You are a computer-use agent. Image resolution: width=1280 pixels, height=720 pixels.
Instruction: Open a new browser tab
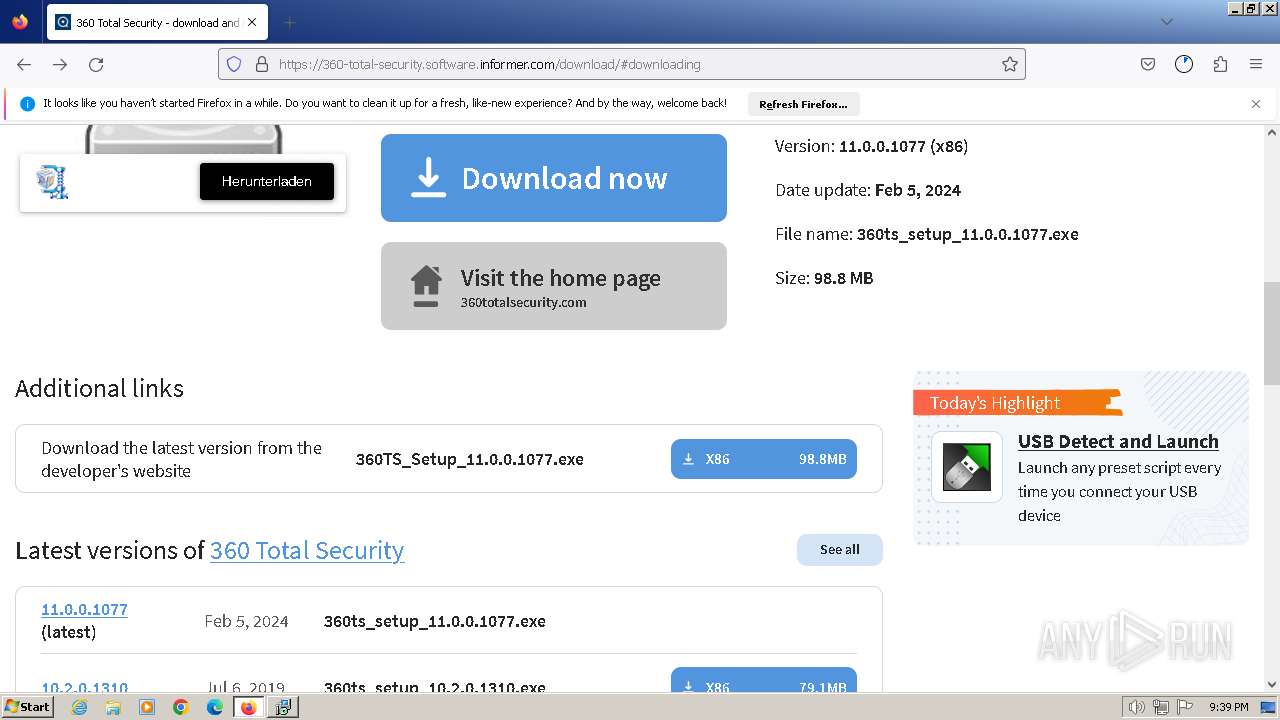click(289, 22)
